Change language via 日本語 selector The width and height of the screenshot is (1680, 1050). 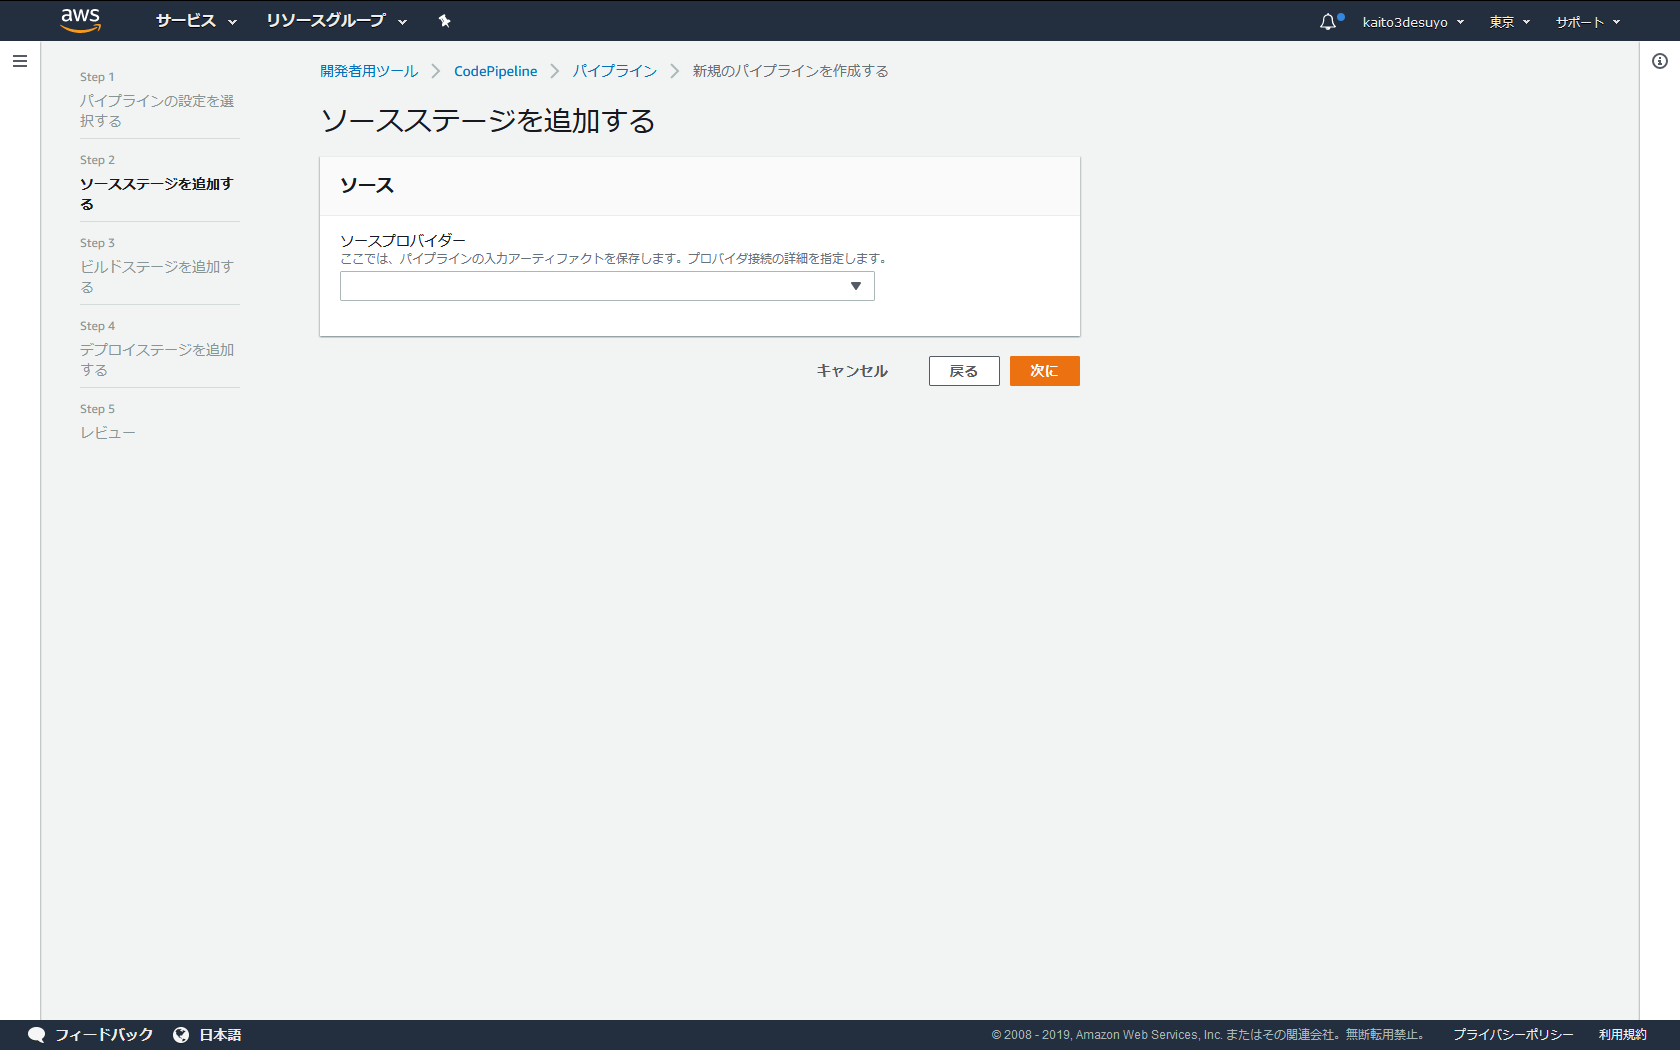[220, 1035]
